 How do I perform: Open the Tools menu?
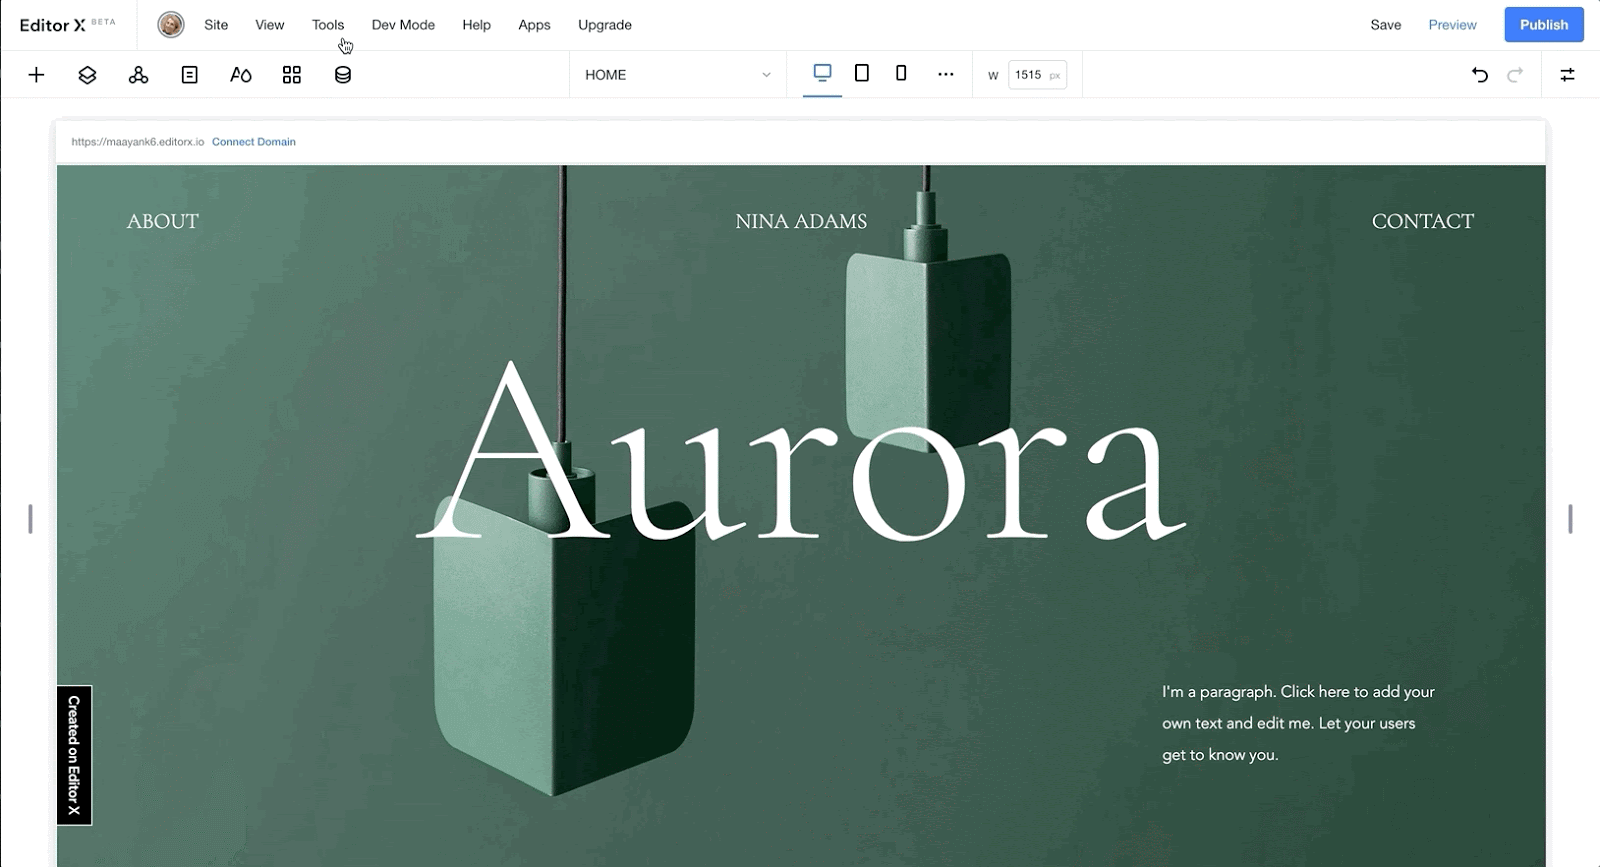click(327, 25)
